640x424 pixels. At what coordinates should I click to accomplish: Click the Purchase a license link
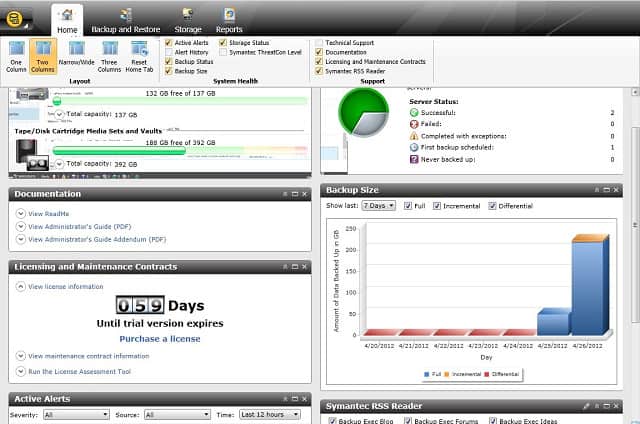pyautogui.click(x=160, y=339)
